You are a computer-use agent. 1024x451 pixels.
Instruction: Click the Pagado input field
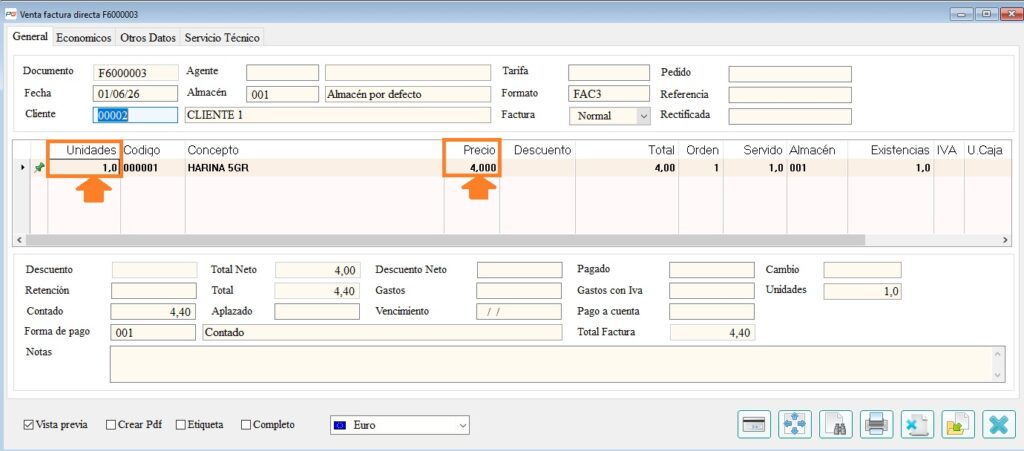[x=712, y=270]
